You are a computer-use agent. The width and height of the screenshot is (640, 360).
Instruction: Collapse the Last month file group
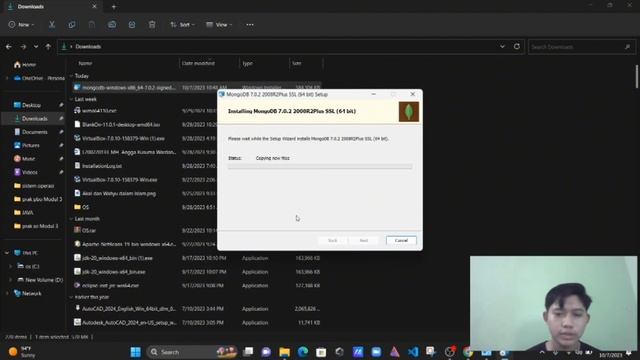click(71, 219)
